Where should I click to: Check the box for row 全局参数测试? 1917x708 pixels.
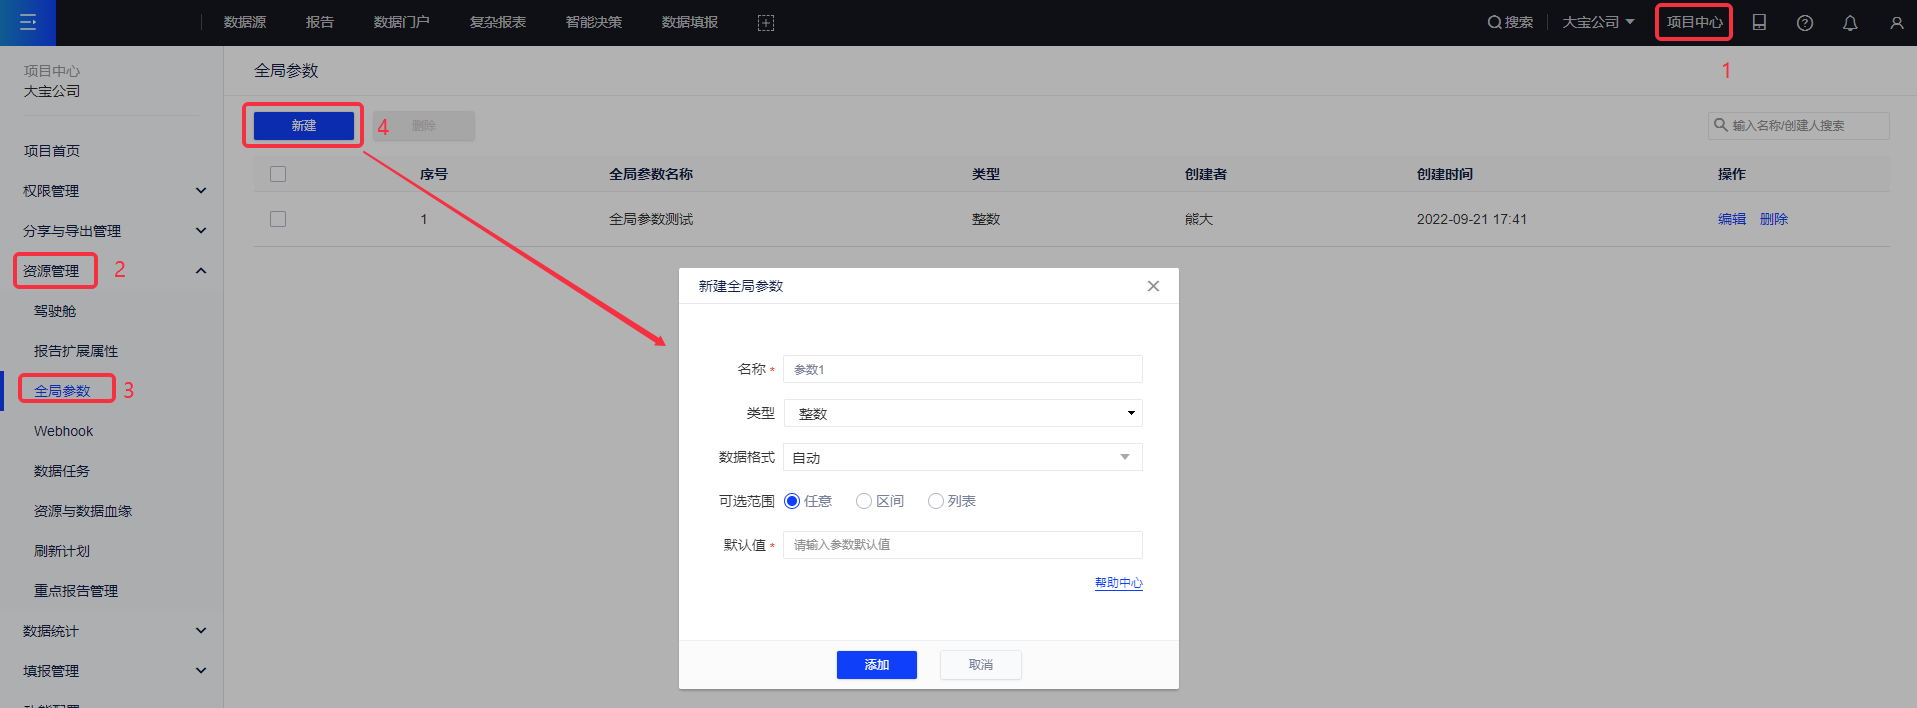(278, 219)
